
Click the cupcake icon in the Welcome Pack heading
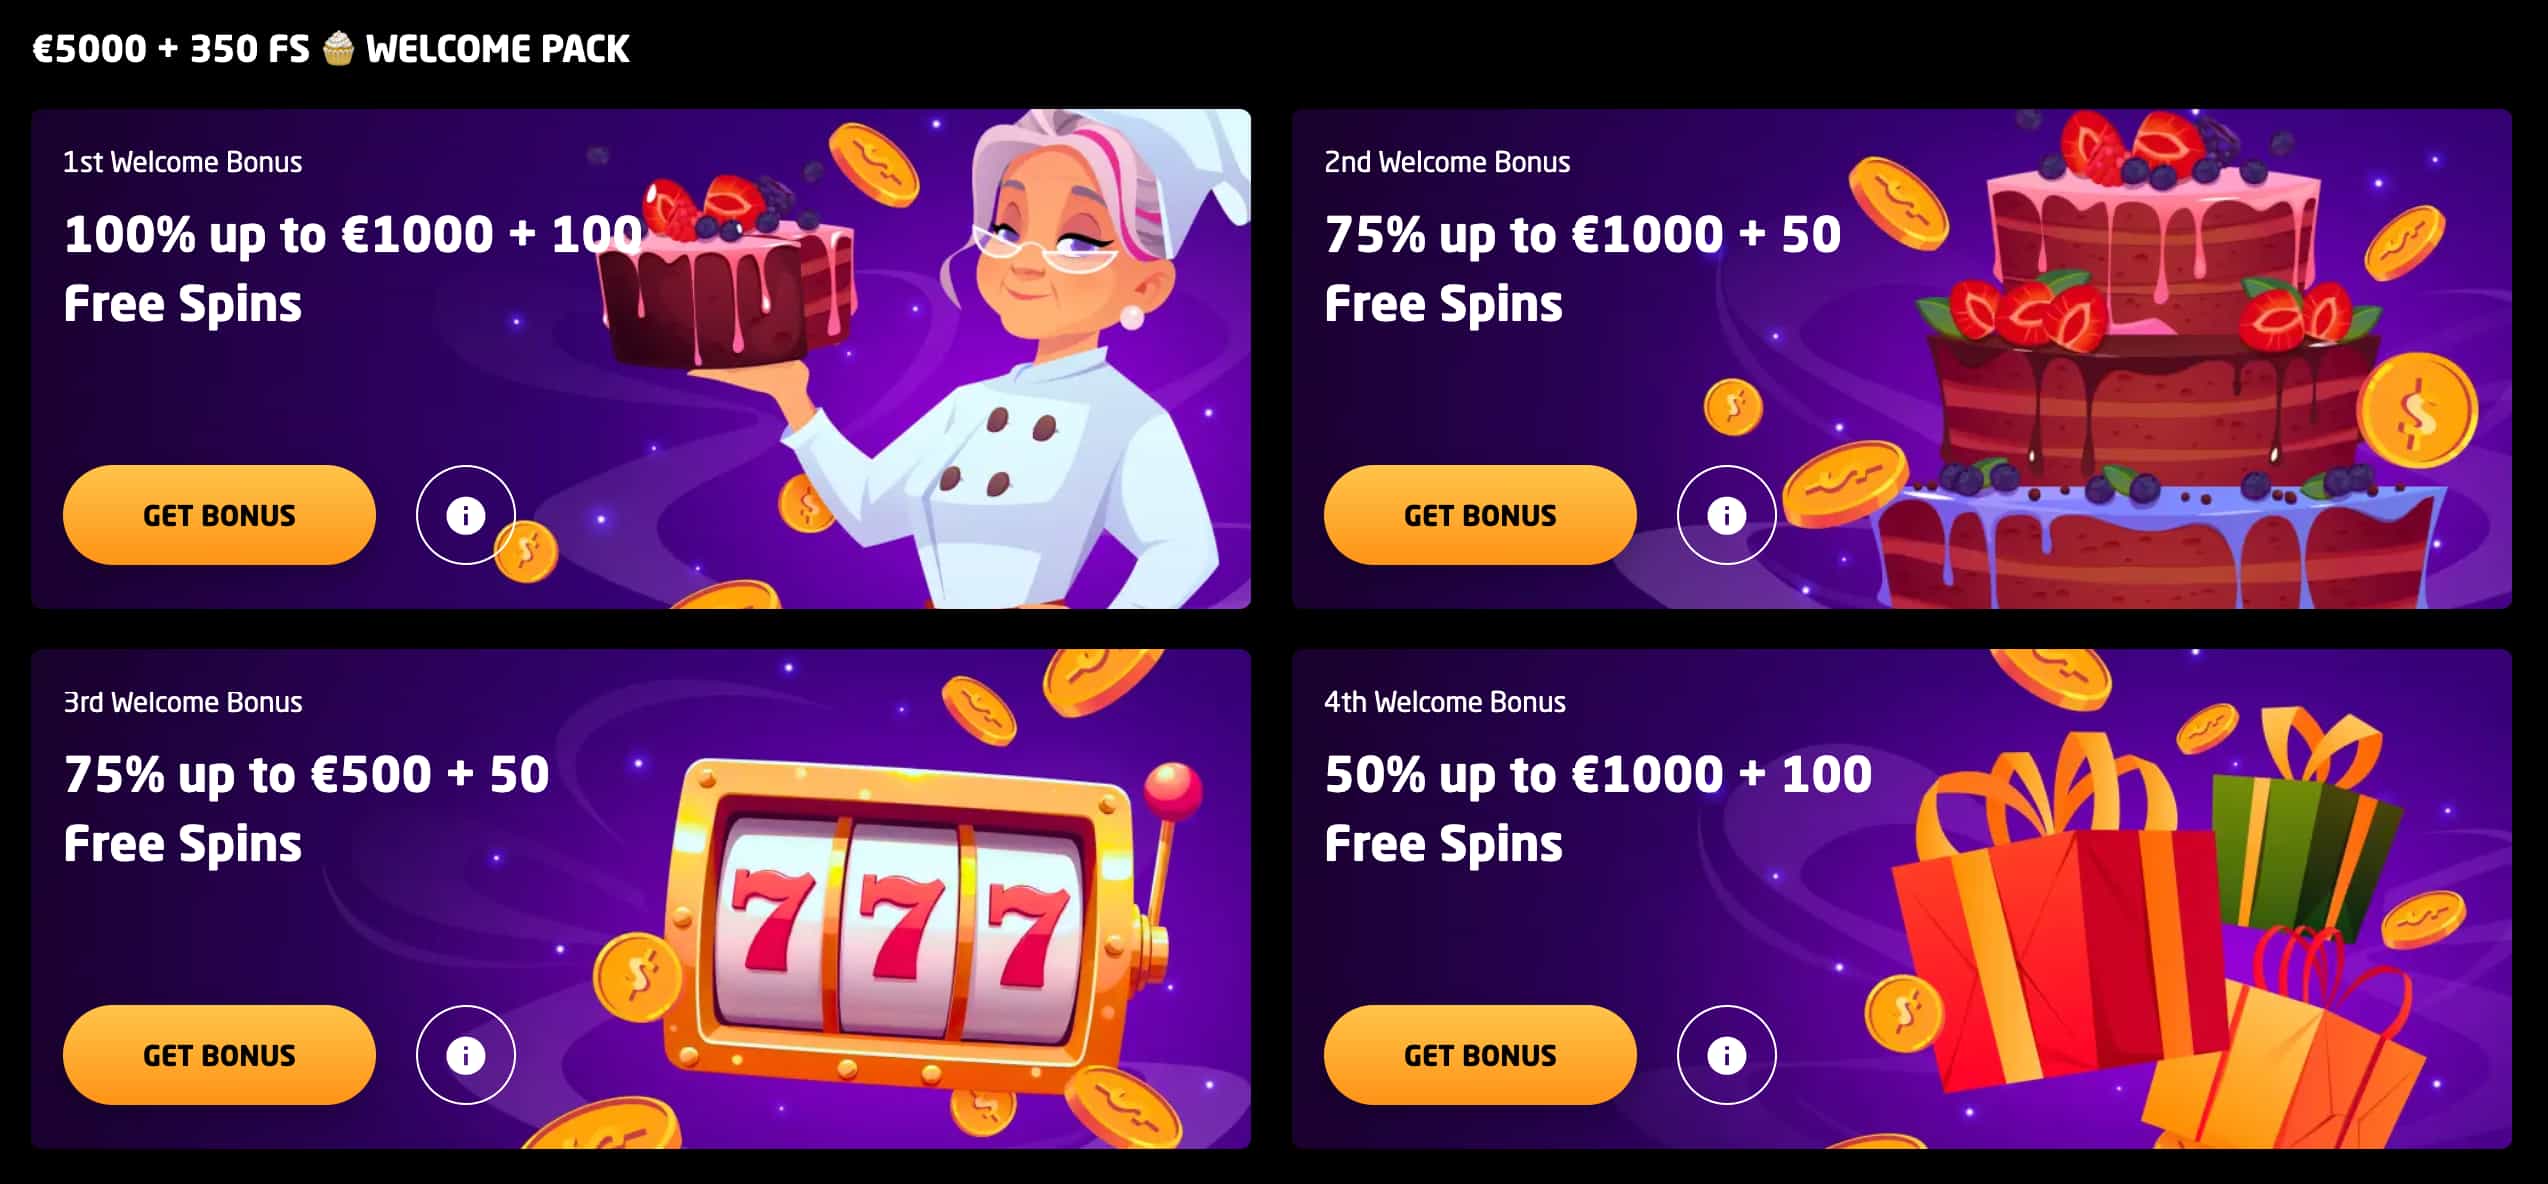point(338,48)
